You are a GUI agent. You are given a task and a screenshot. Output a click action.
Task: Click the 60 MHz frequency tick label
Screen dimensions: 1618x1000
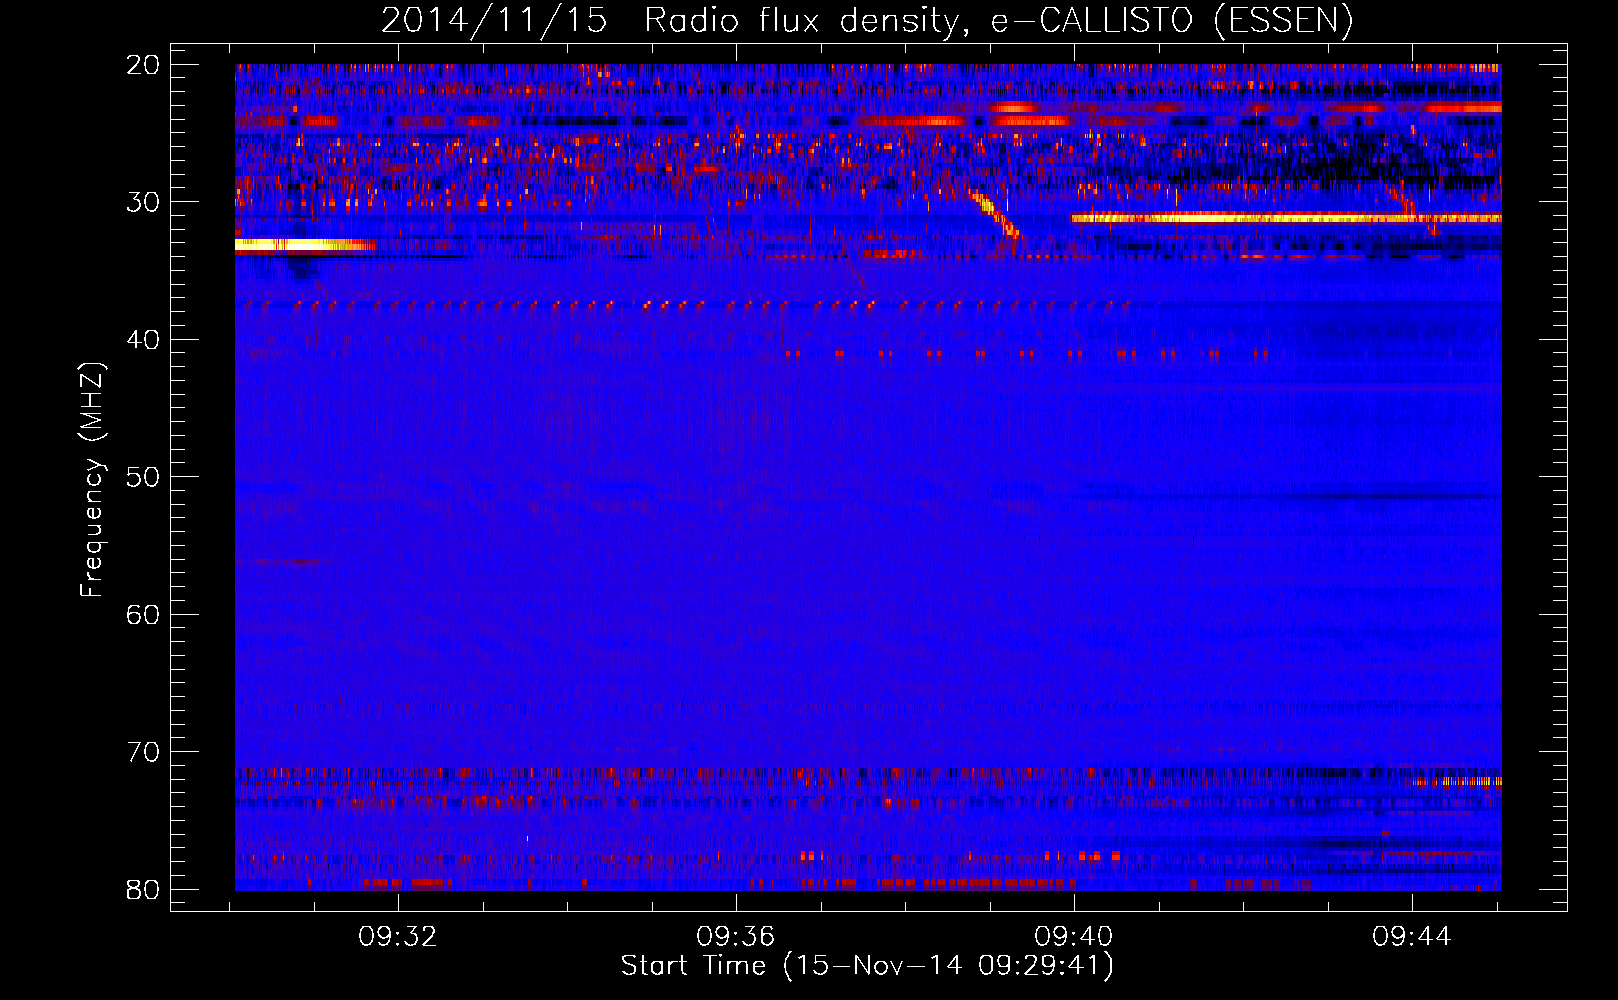[x=143, y=614]
